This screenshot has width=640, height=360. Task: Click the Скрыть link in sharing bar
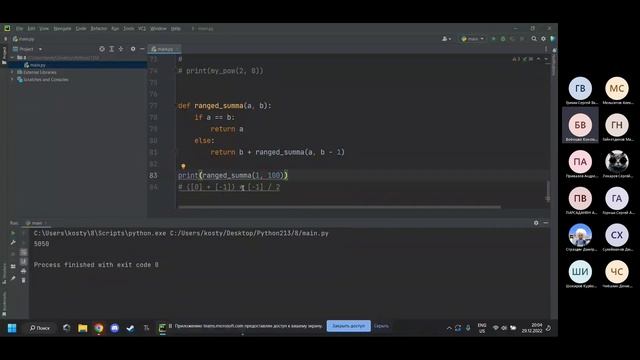coord(381,326)
